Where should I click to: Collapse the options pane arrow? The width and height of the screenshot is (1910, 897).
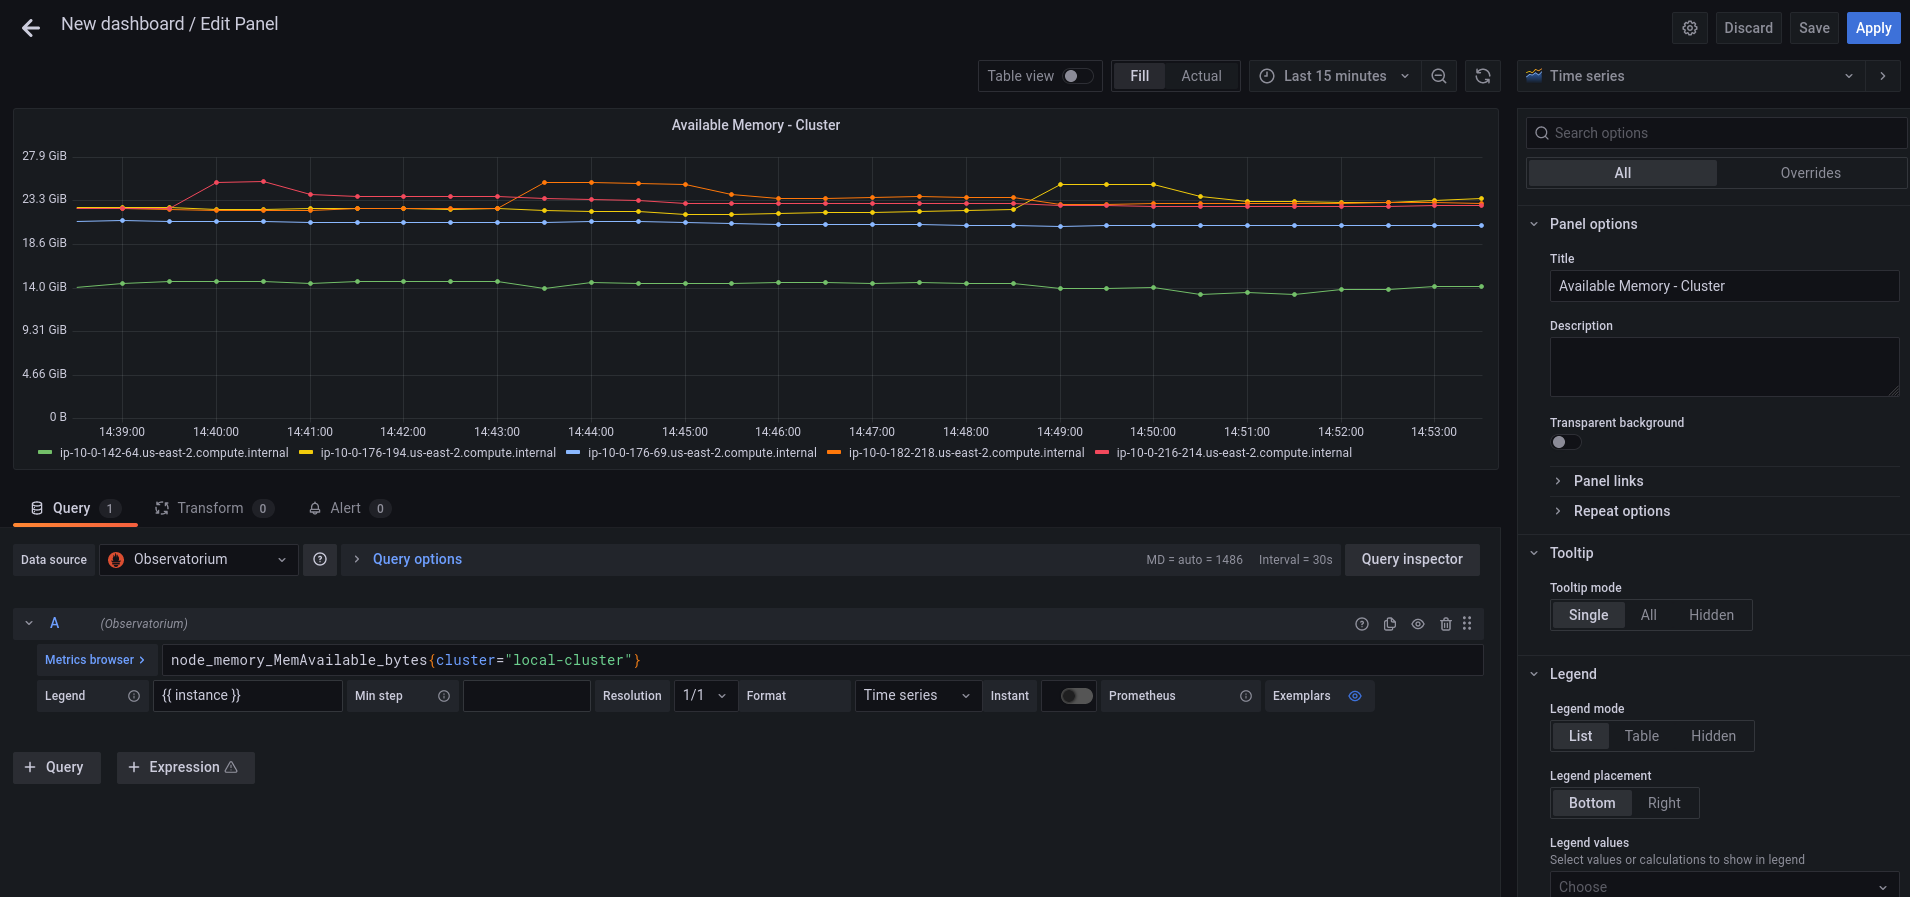pyautogui.click(x=1883, y=76)
